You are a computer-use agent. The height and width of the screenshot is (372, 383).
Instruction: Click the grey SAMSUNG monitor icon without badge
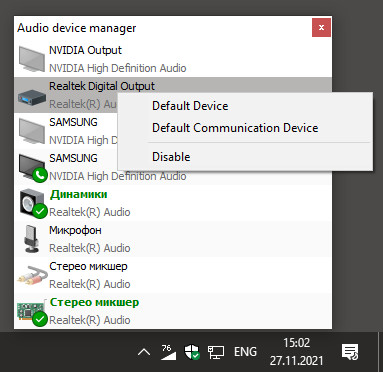pyautogui.click(x=31, y=131)
